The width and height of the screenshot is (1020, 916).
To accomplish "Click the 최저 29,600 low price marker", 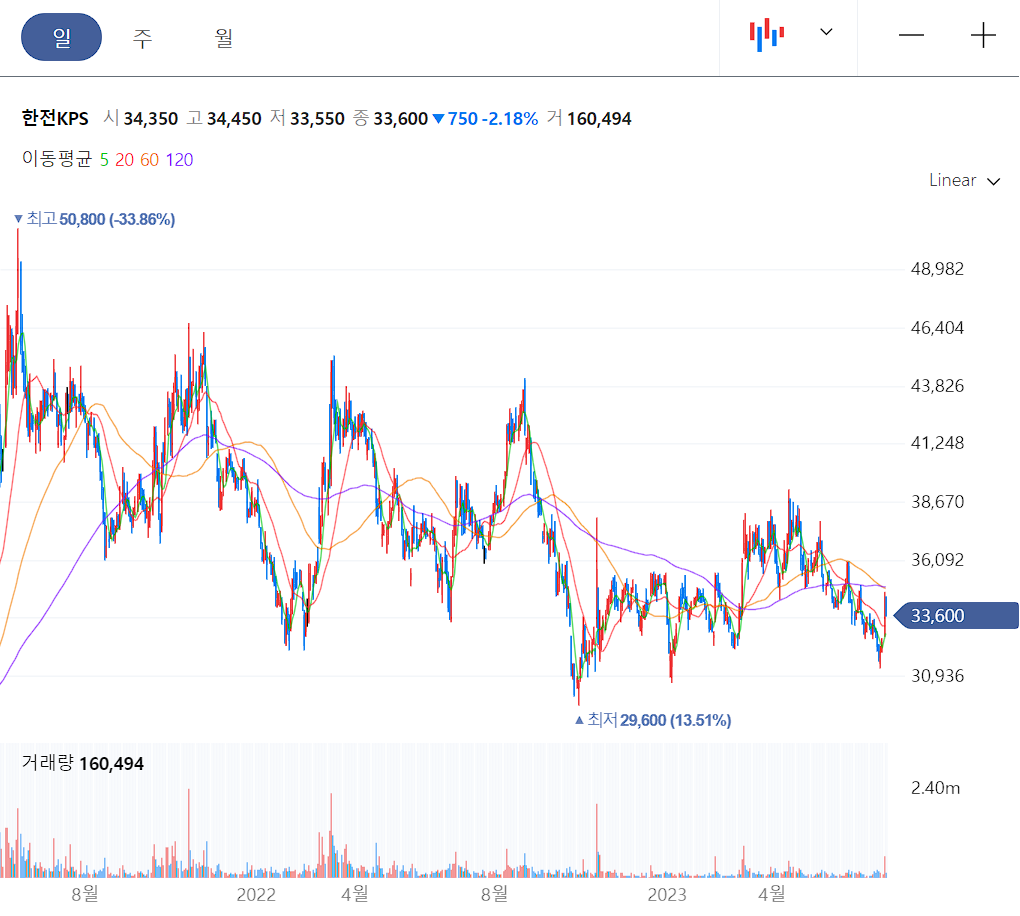I will [653, 720].
